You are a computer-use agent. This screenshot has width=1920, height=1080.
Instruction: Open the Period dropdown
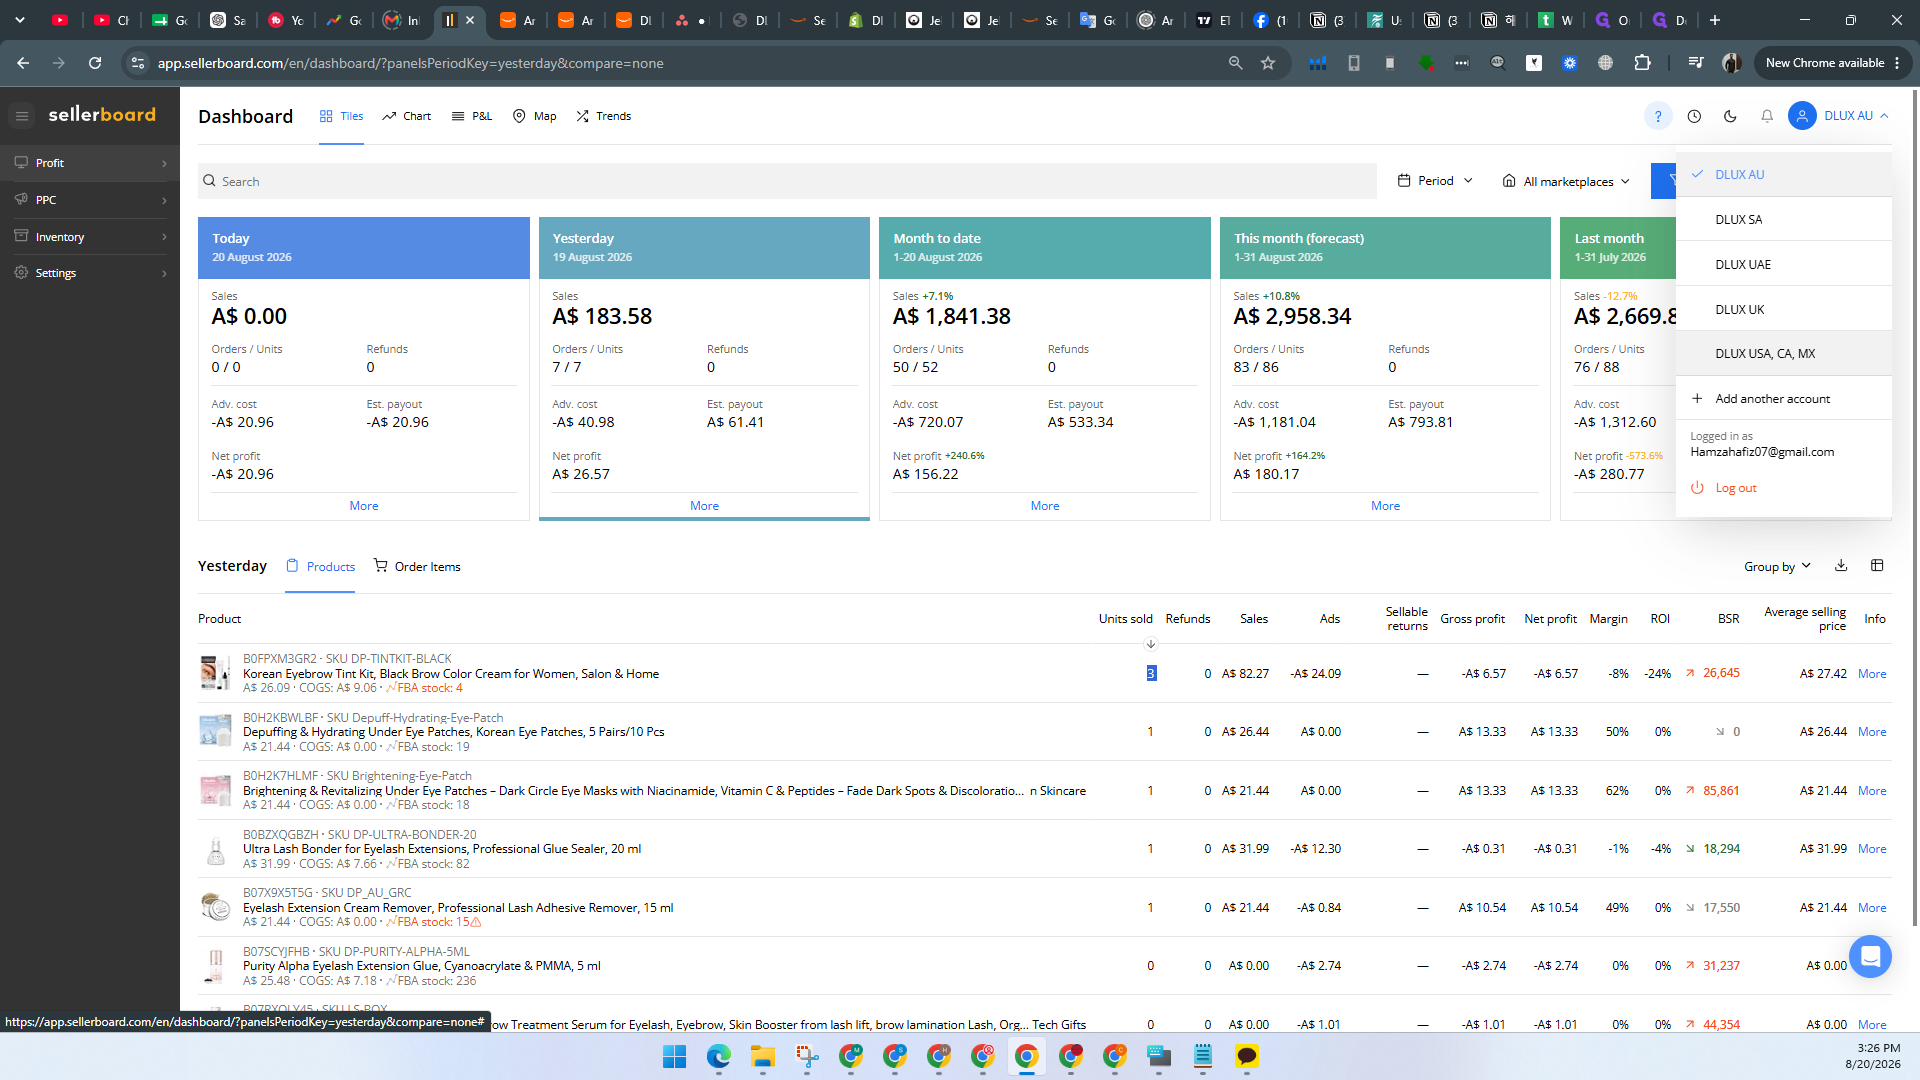tap(1435, 181)
